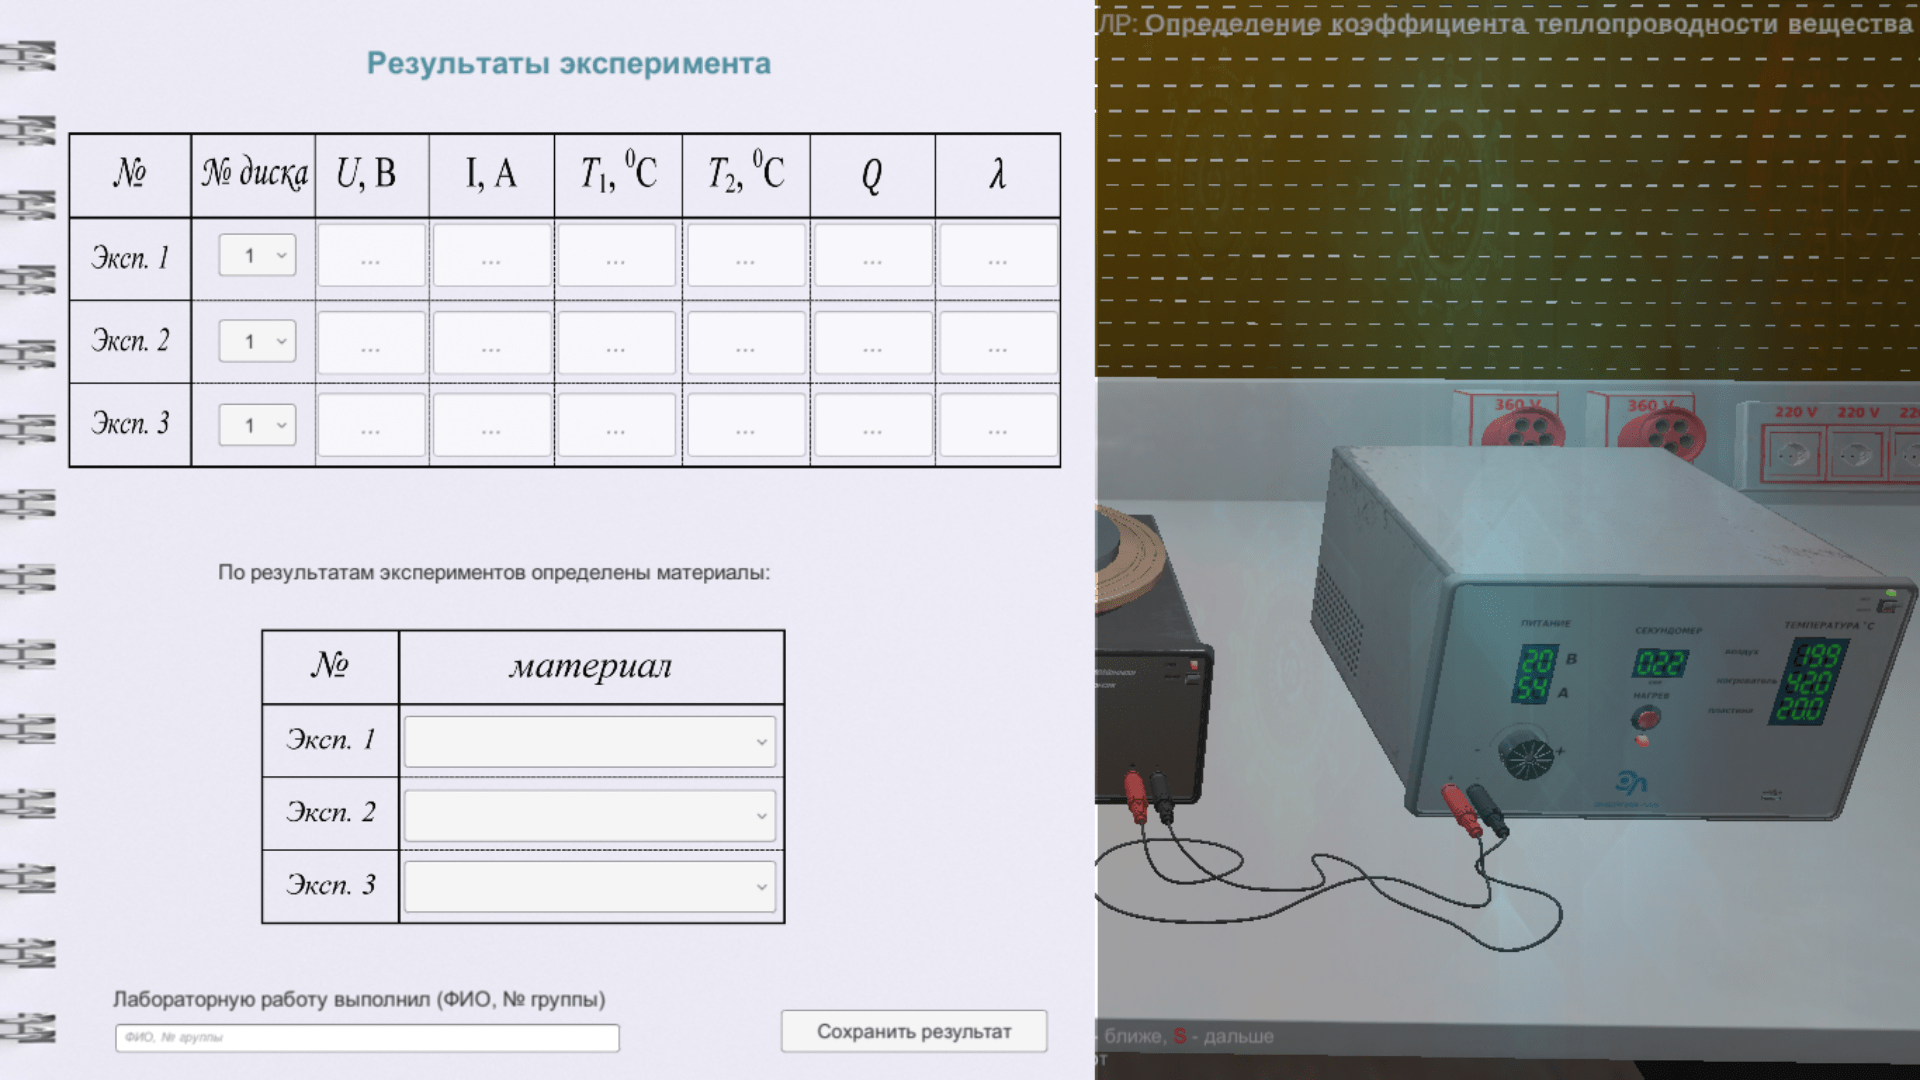Click the USB port icon on the panel
Image resolution: width=1920 pixels, height=1080 pixels.
(1770, 793)
